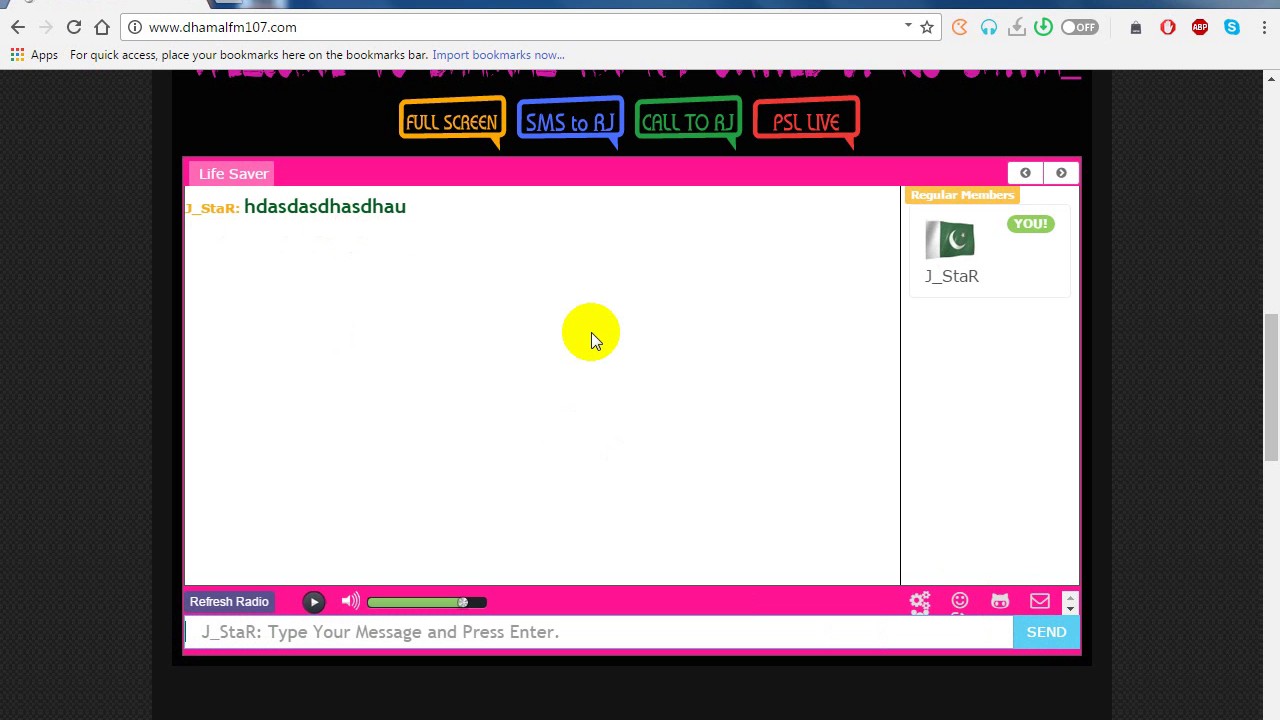Click the Regular Members label
Screen dimensions: 1280x720
(962, 195)
